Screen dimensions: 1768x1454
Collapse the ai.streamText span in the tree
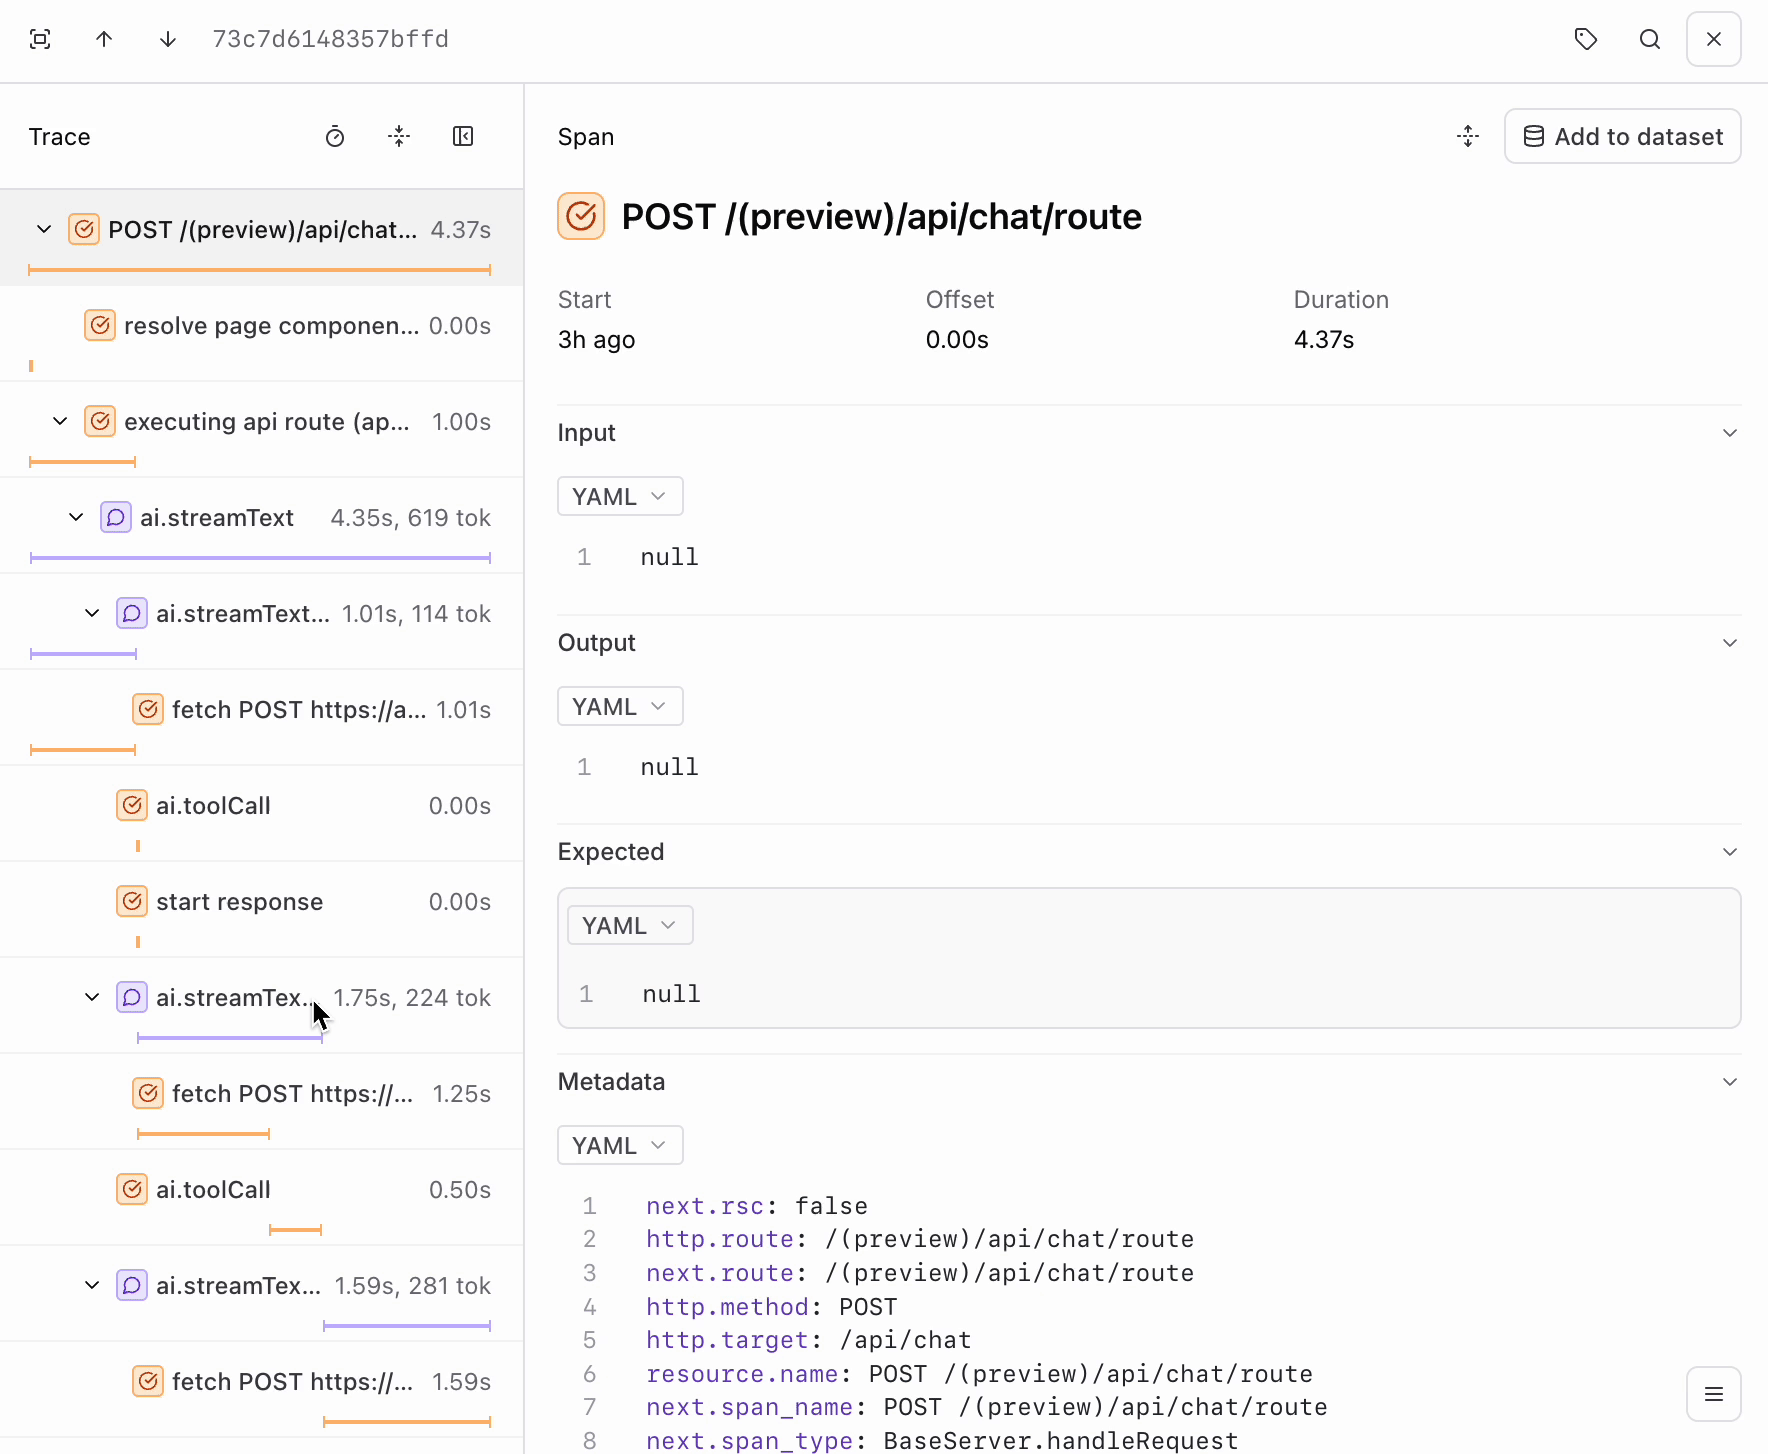(x=75, y=517)
